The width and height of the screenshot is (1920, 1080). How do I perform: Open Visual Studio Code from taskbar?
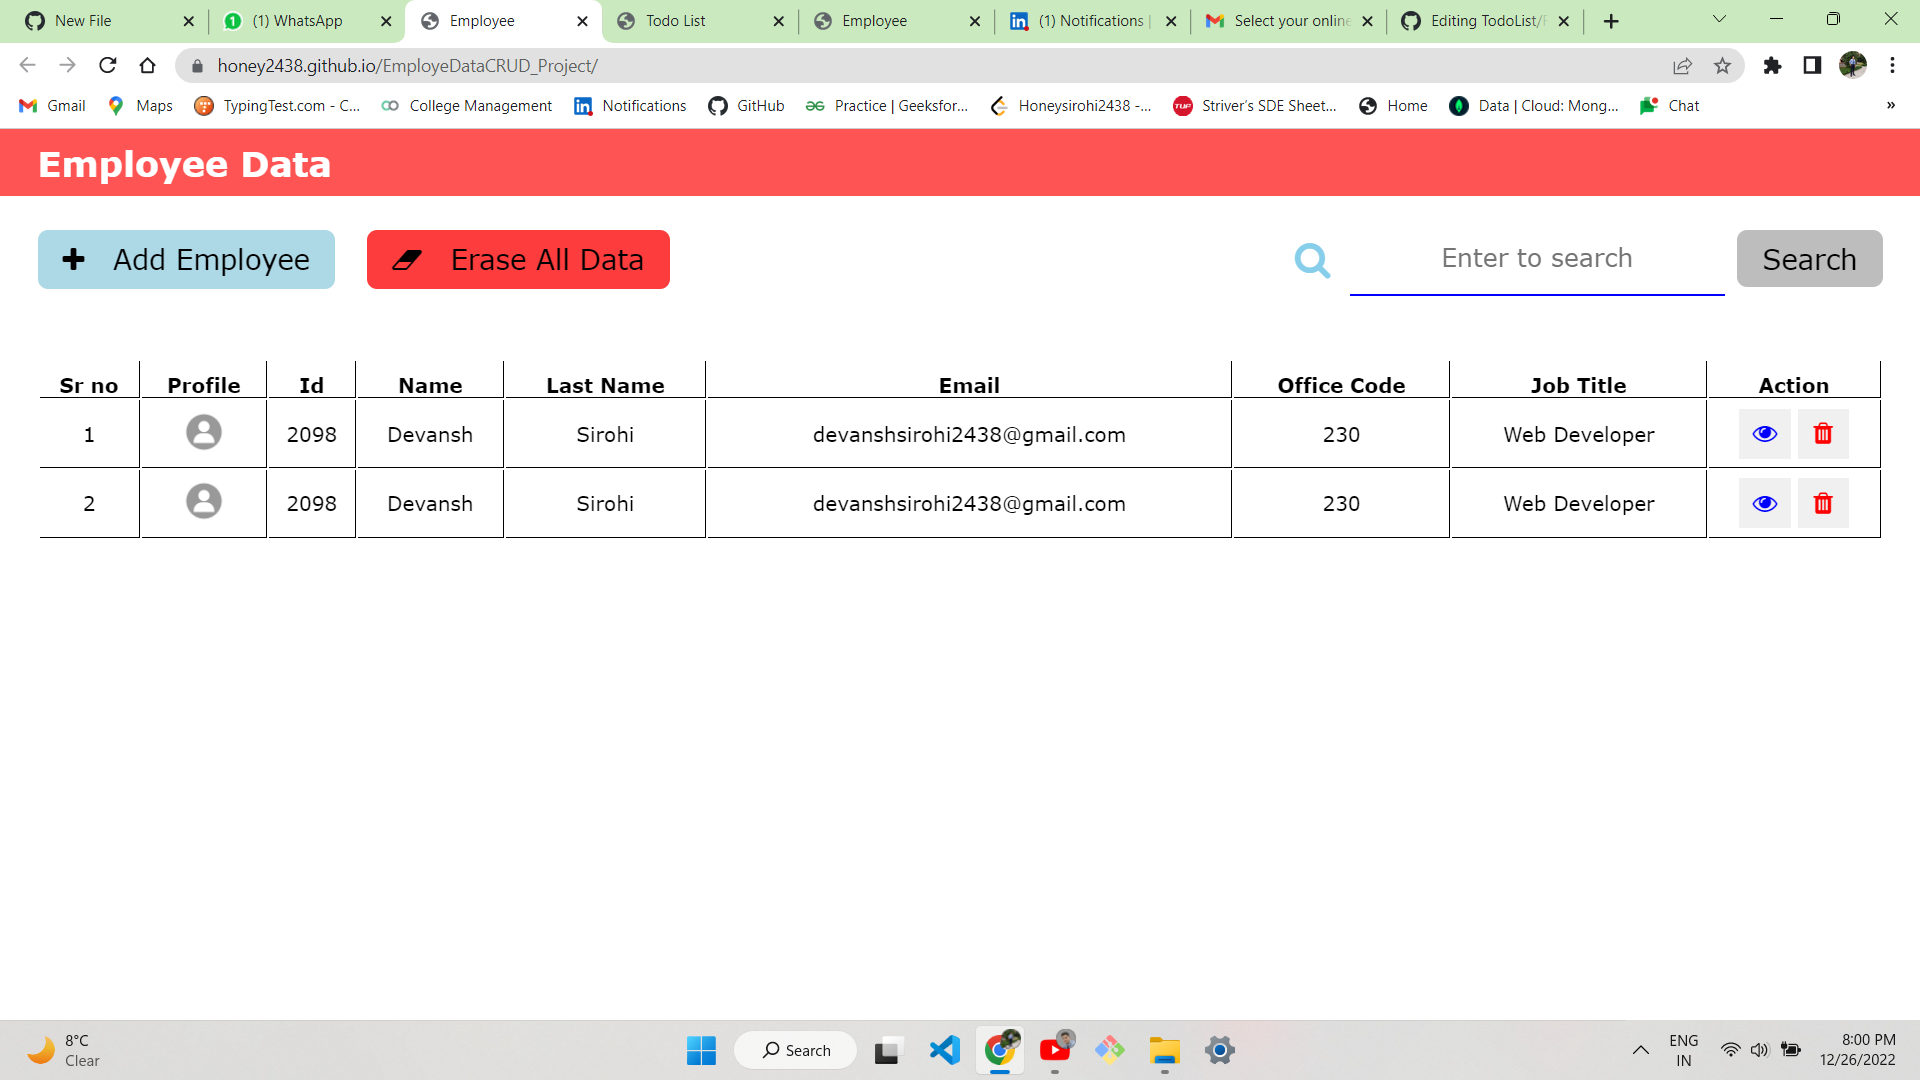tap(944, 1050)
